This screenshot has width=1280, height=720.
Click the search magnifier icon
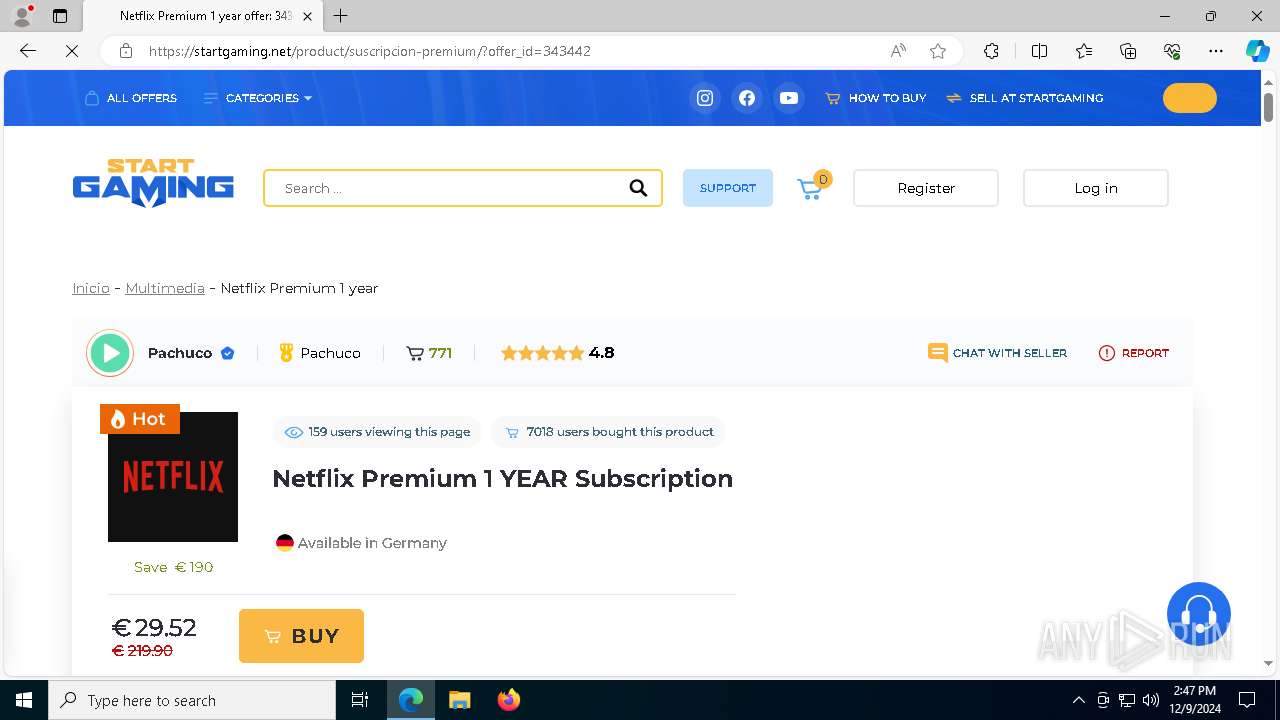638,188
